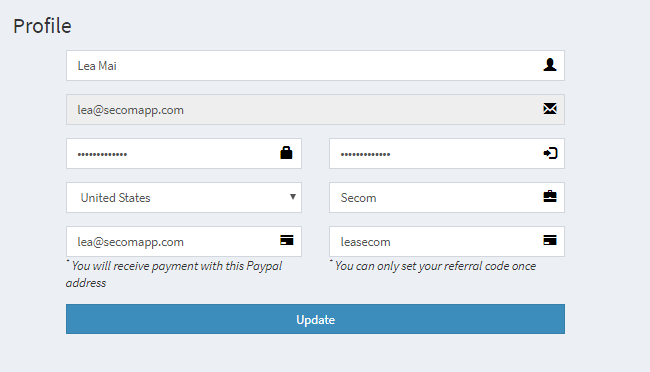Click the card icon in Paypal address field

click(x=286, y=240)
